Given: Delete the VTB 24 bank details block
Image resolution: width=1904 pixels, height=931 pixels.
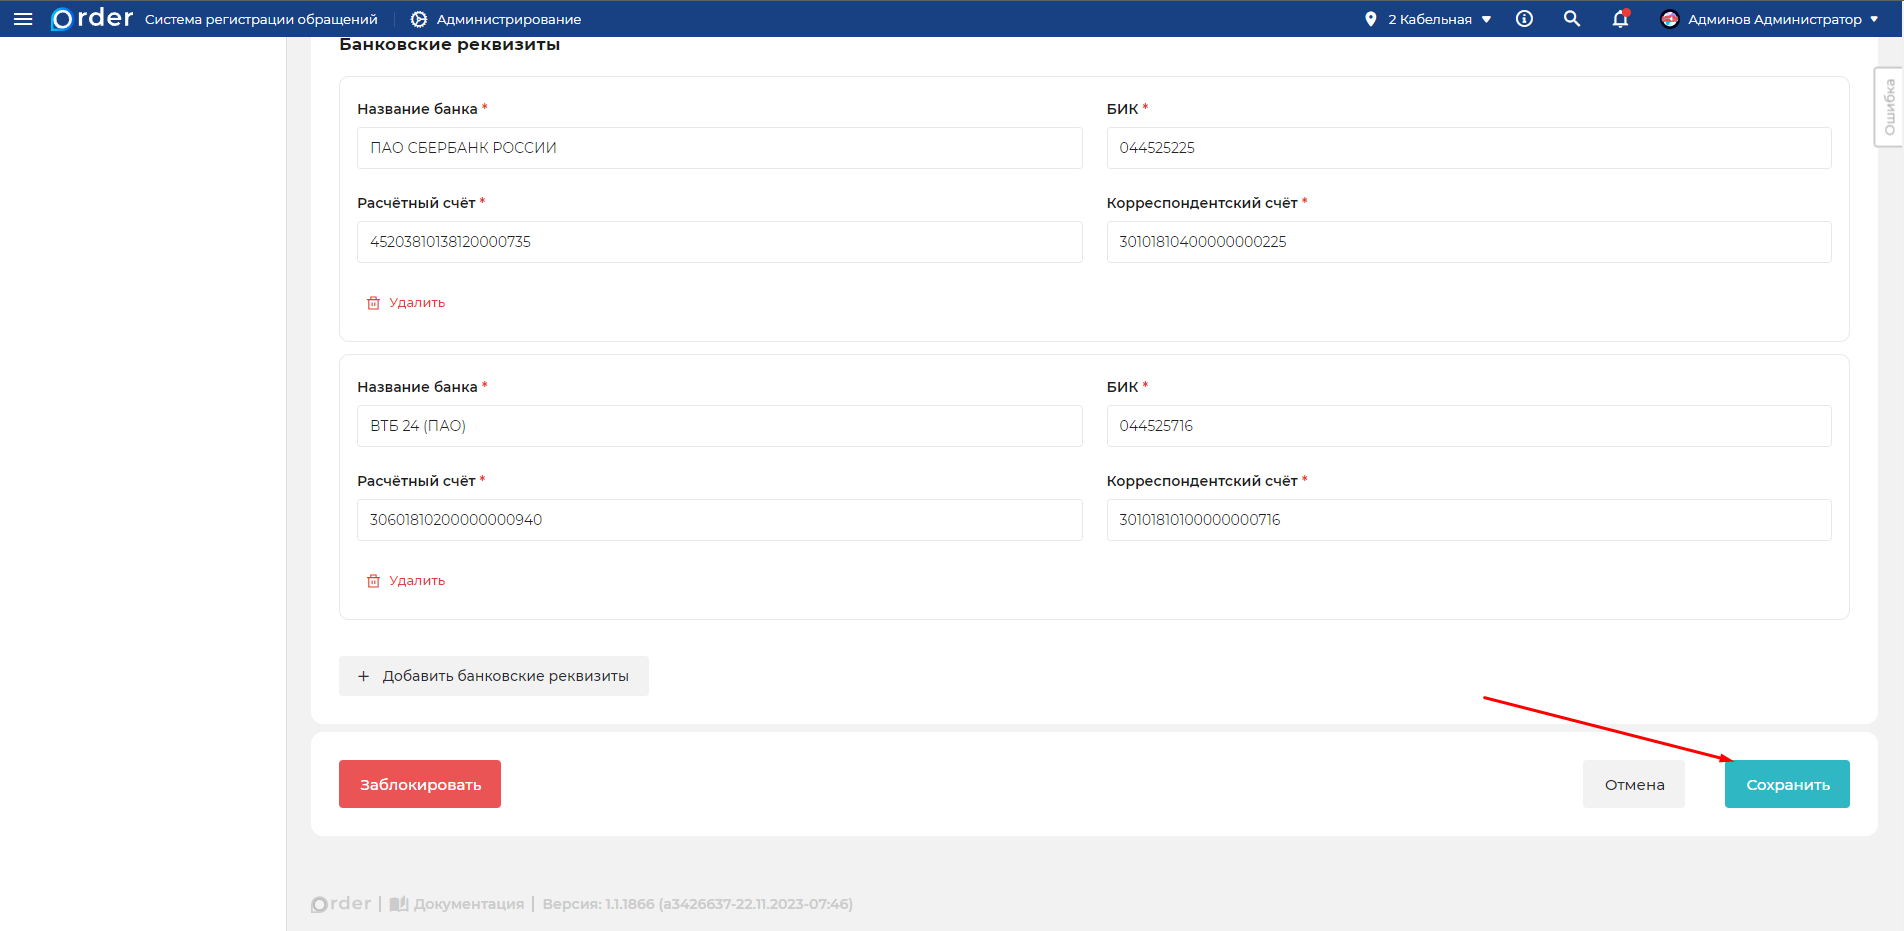Looking at the screenshot, I should tap(406, 581).
